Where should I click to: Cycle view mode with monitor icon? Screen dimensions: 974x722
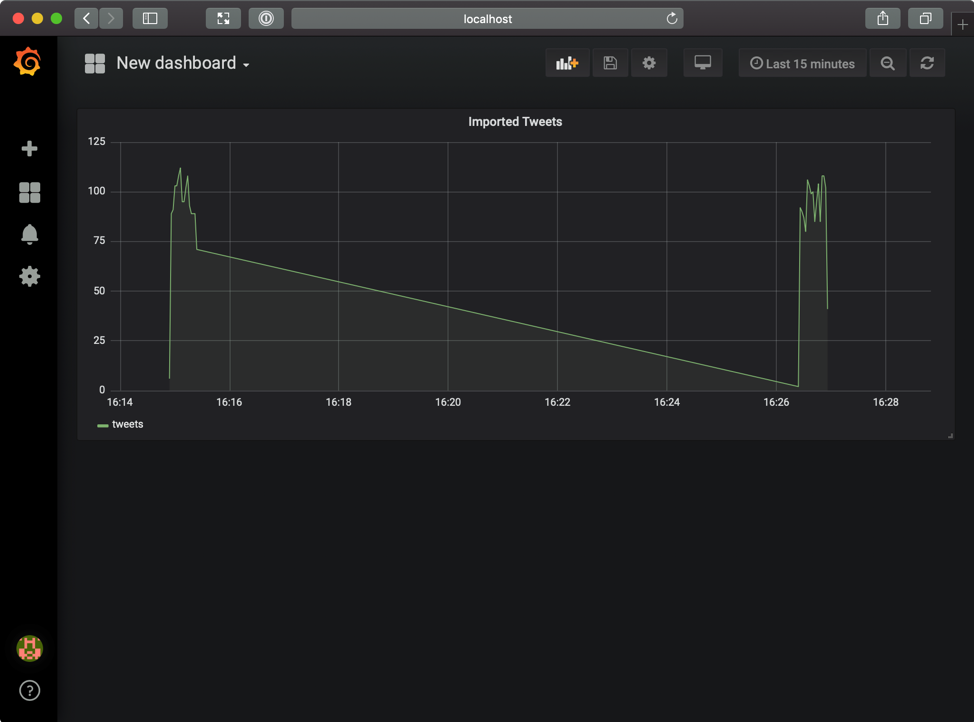pos(703,63)
